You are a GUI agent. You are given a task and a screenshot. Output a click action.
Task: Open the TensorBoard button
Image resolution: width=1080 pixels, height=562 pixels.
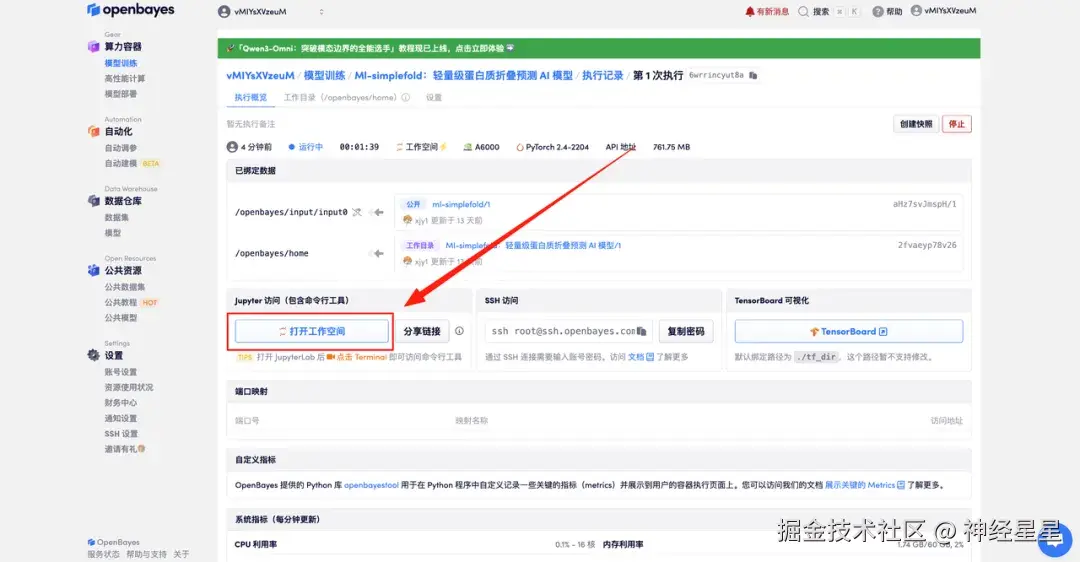[x=849, y=331]
